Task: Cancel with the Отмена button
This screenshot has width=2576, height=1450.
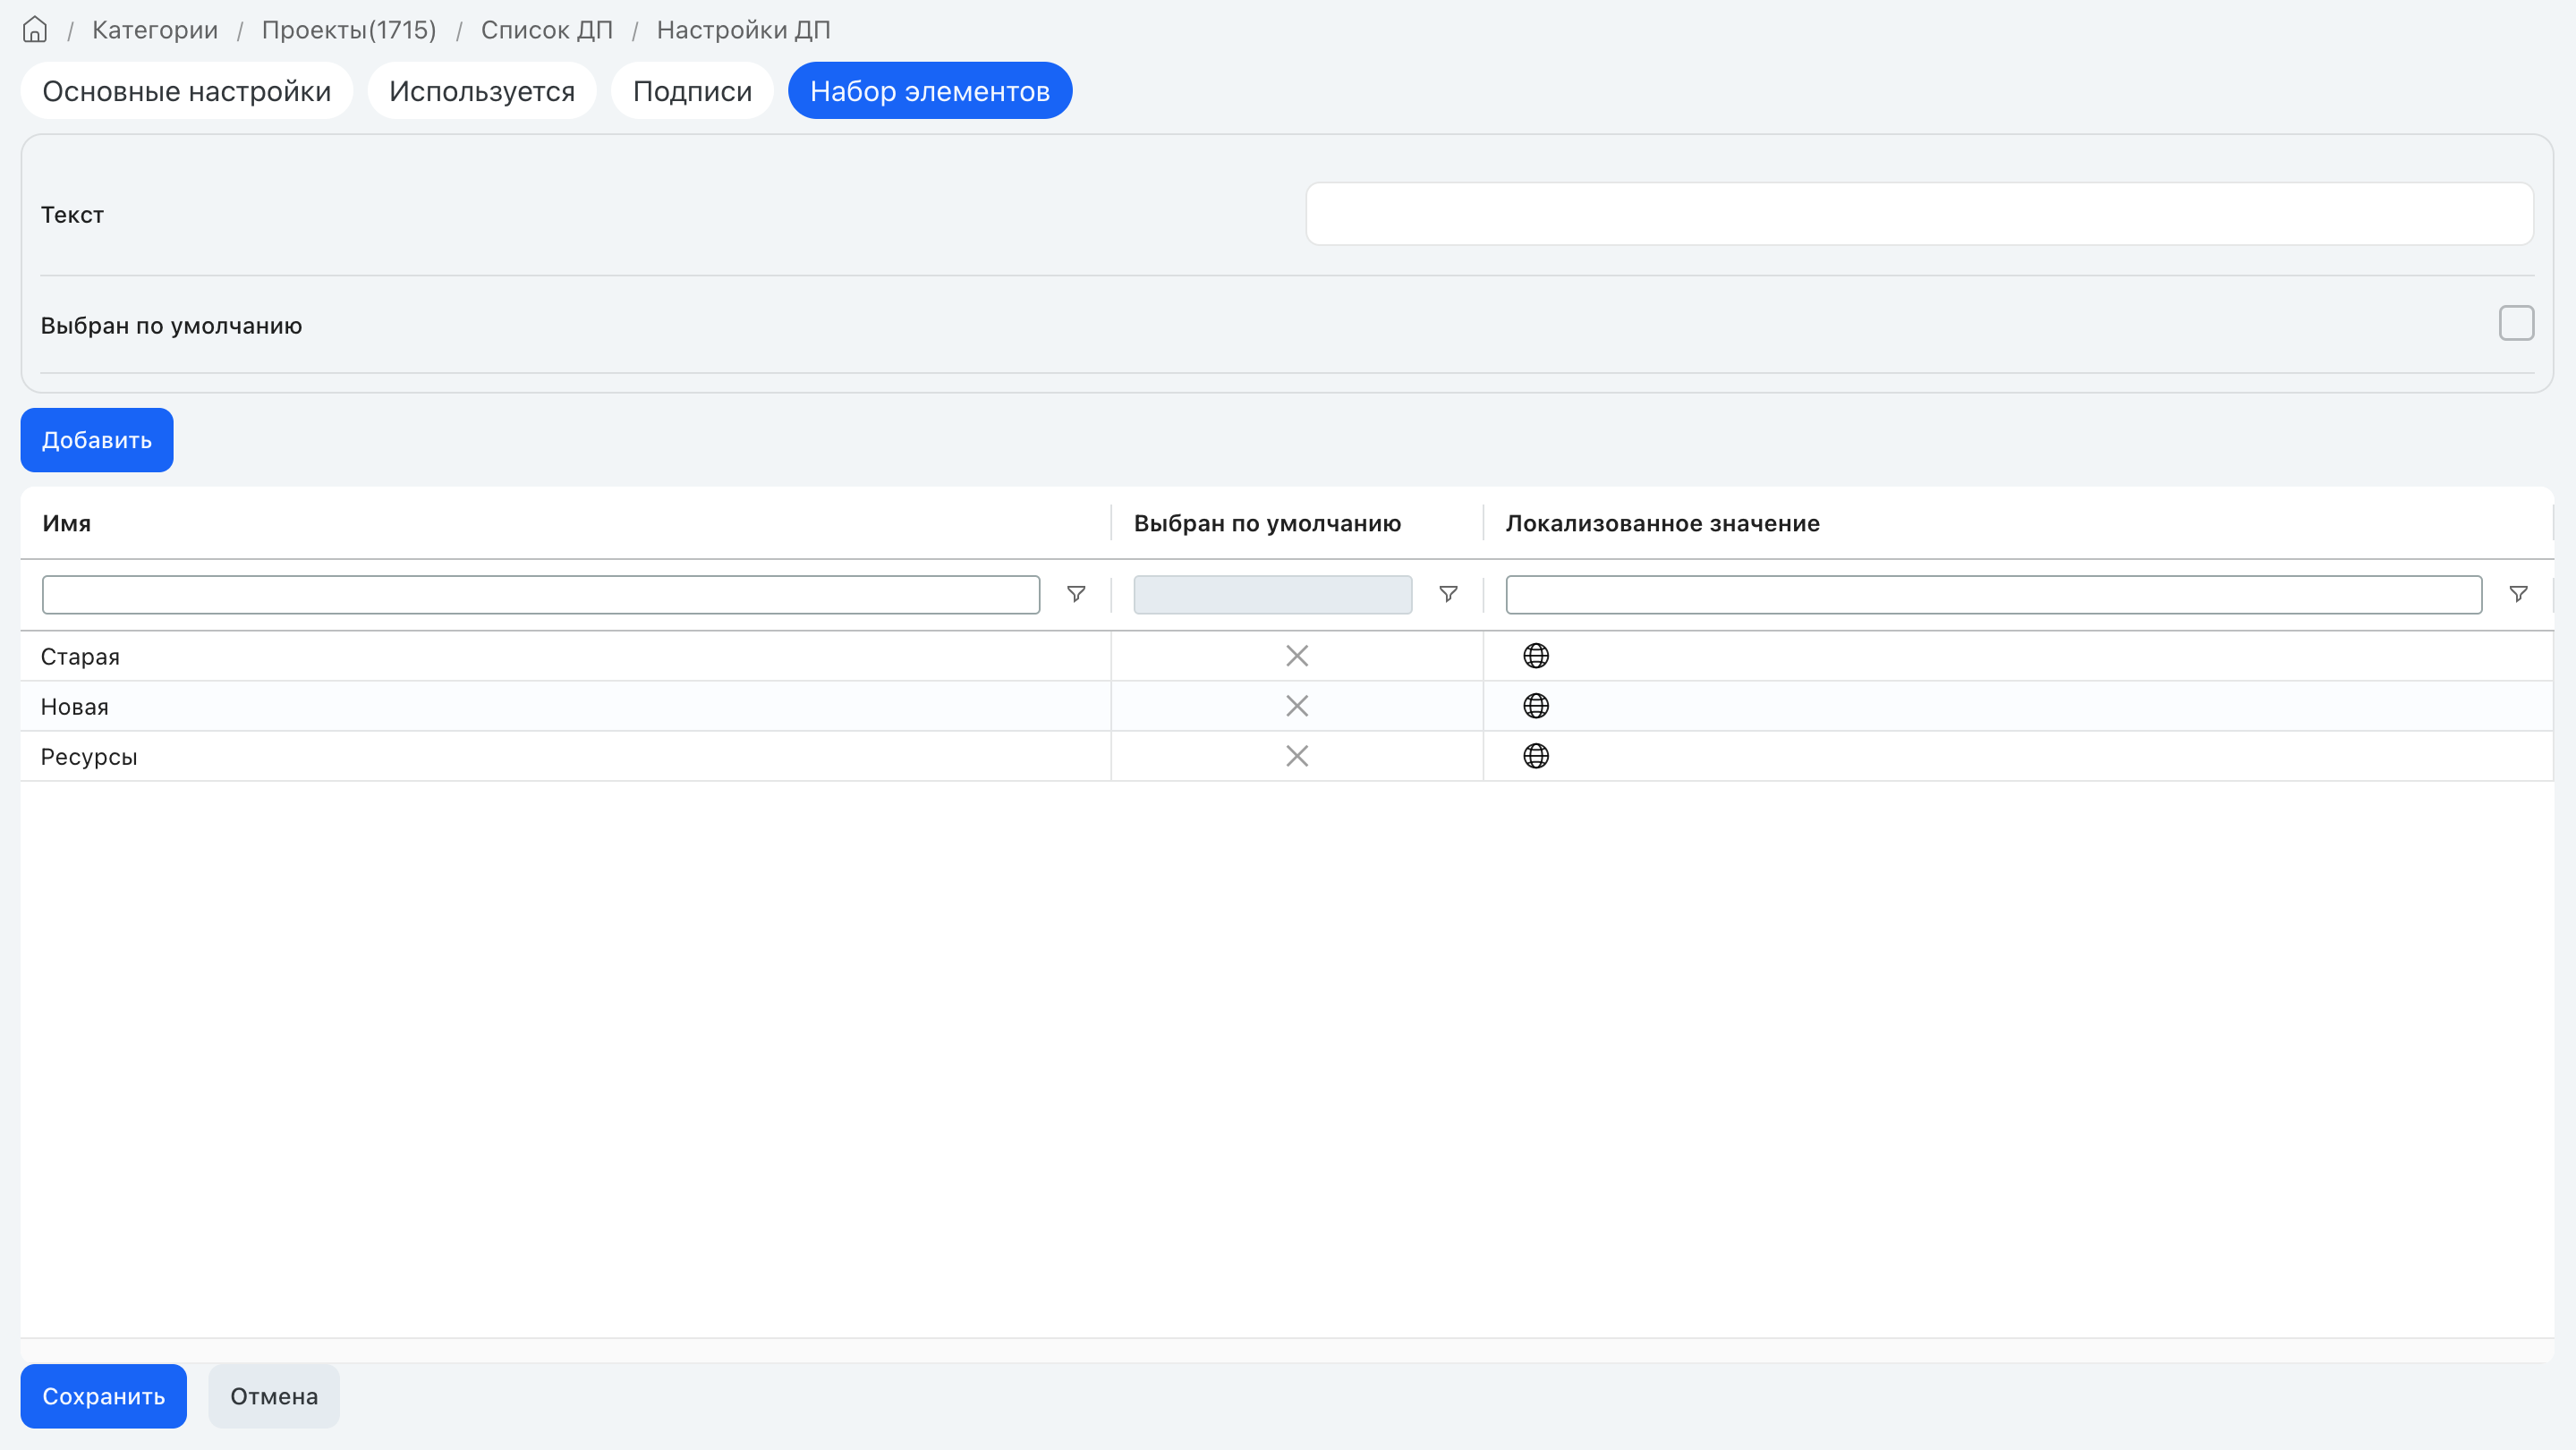Action: [x=274, y=1396]
